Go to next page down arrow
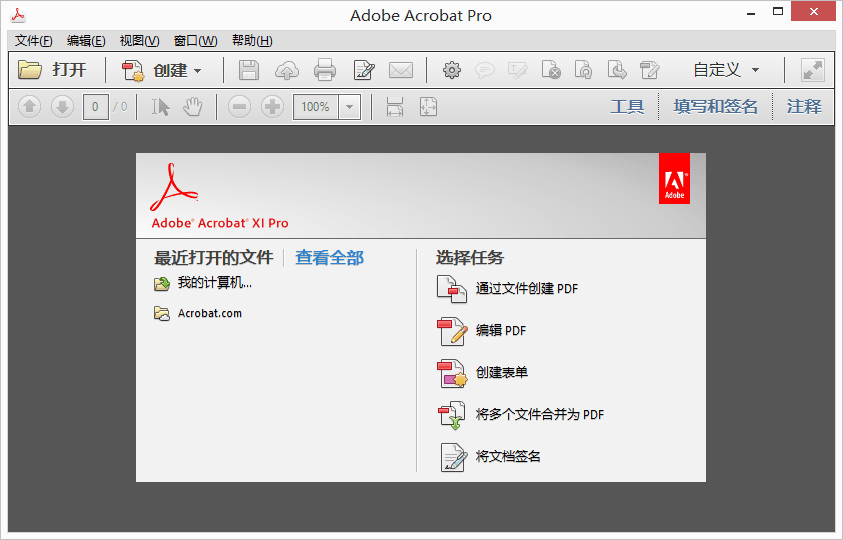 click(x=62, y=106)
